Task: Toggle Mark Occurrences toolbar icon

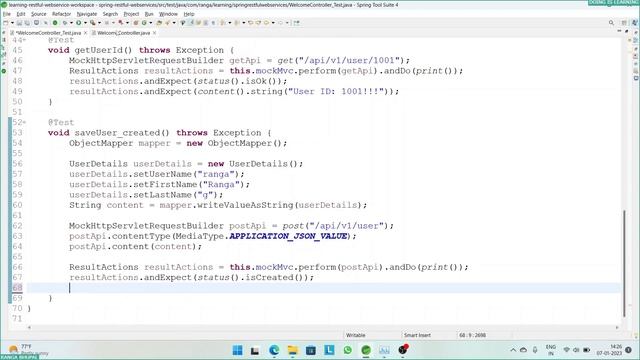Action: pyautogui.click(x=191, y=23)
